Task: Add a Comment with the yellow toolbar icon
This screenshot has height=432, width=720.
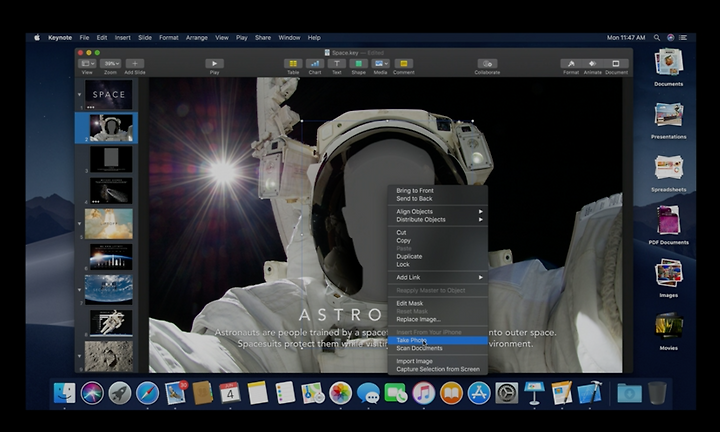Action: pos(404,64)
